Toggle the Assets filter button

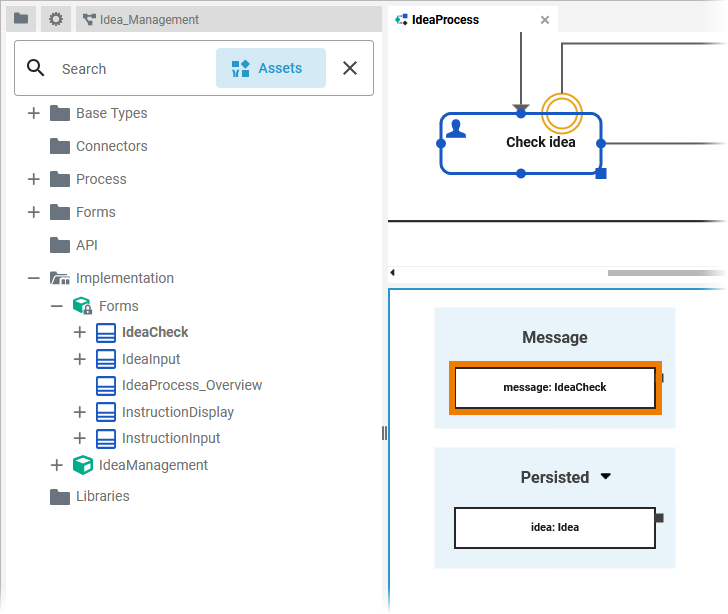tap(270, 68)
